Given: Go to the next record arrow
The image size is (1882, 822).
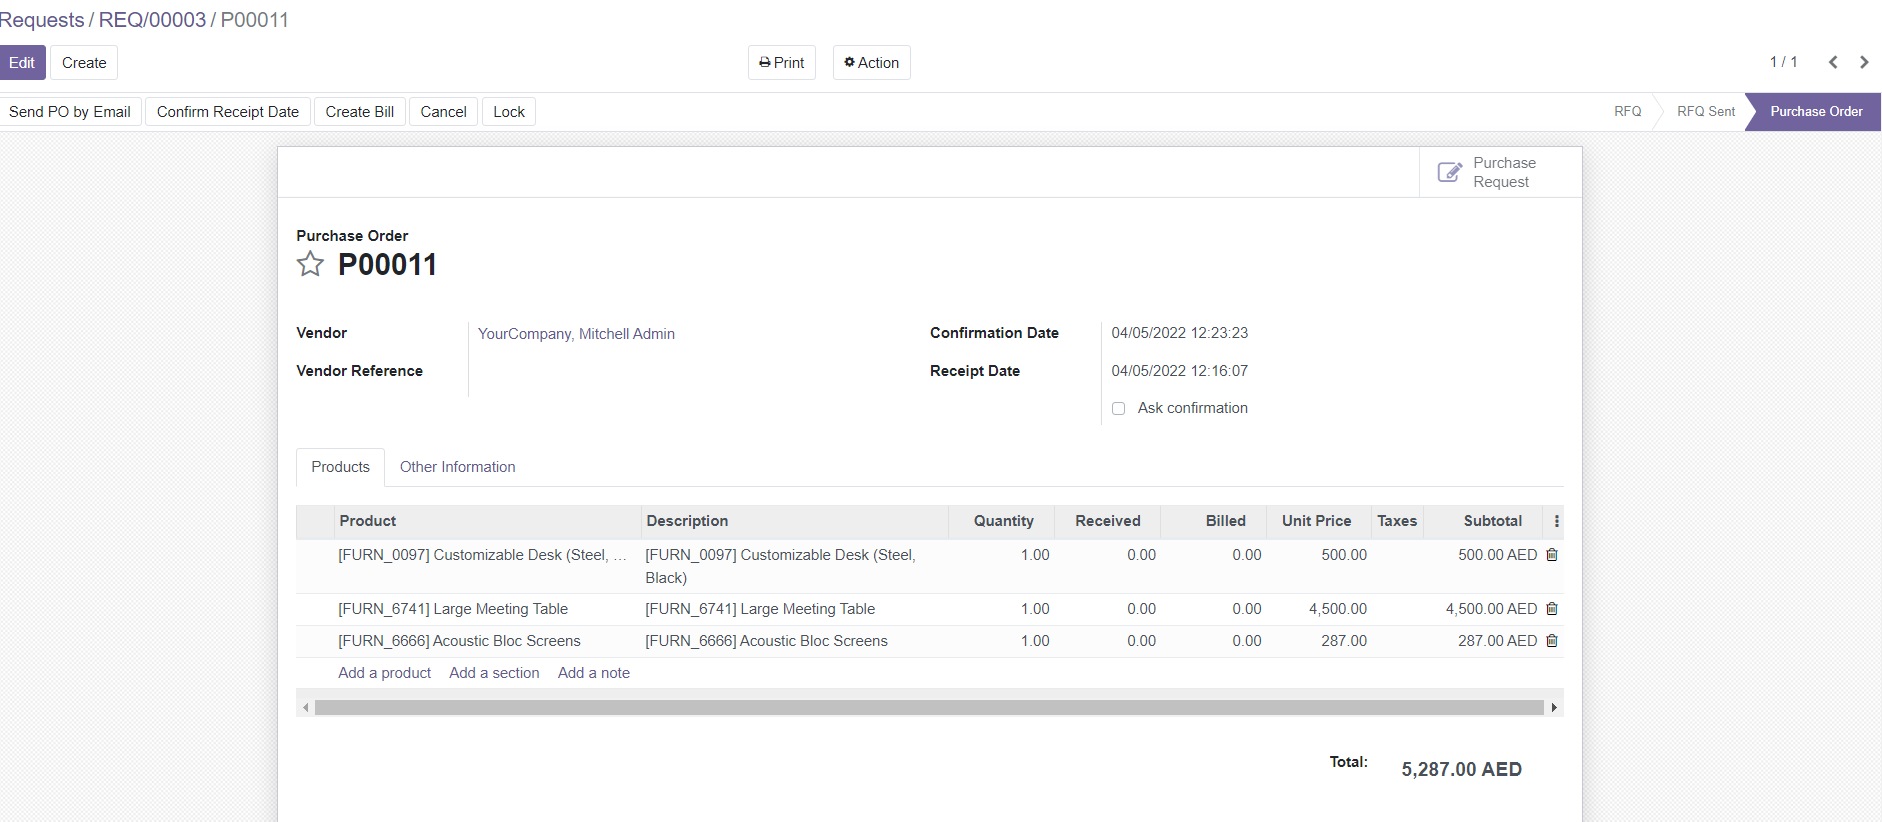Looking at the screenshot, I should coord(1864,62).
